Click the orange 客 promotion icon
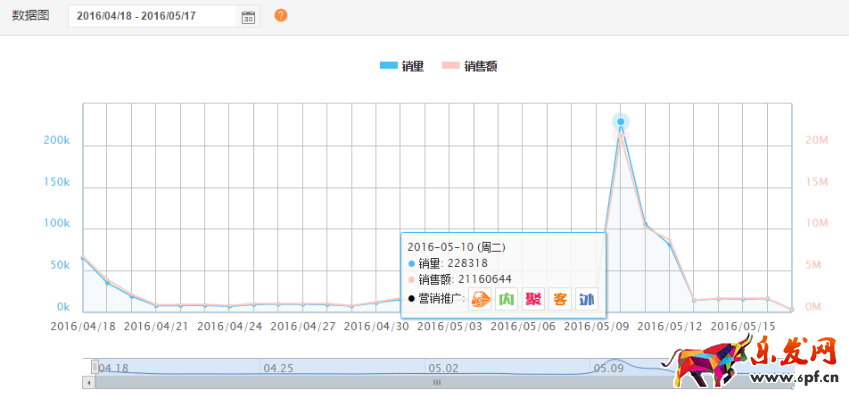Viewport: 849px width, 398px height. (x=560, y=299)
